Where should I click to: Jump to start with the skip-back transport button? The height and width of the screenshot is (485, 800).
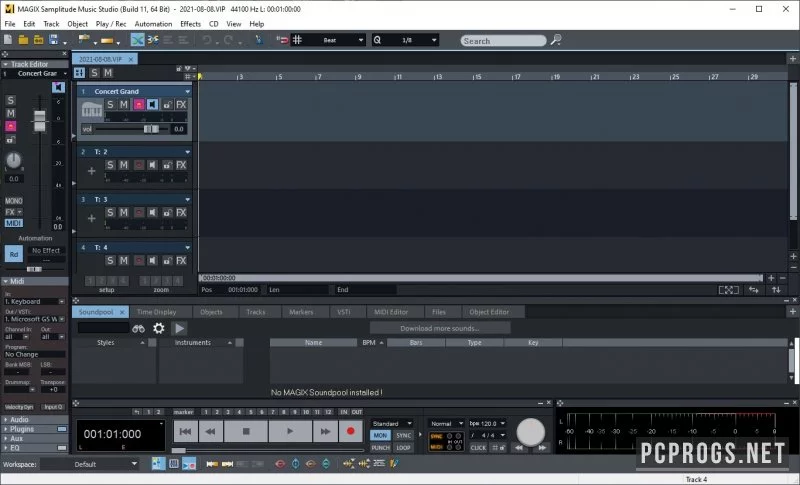pos(185,431)
